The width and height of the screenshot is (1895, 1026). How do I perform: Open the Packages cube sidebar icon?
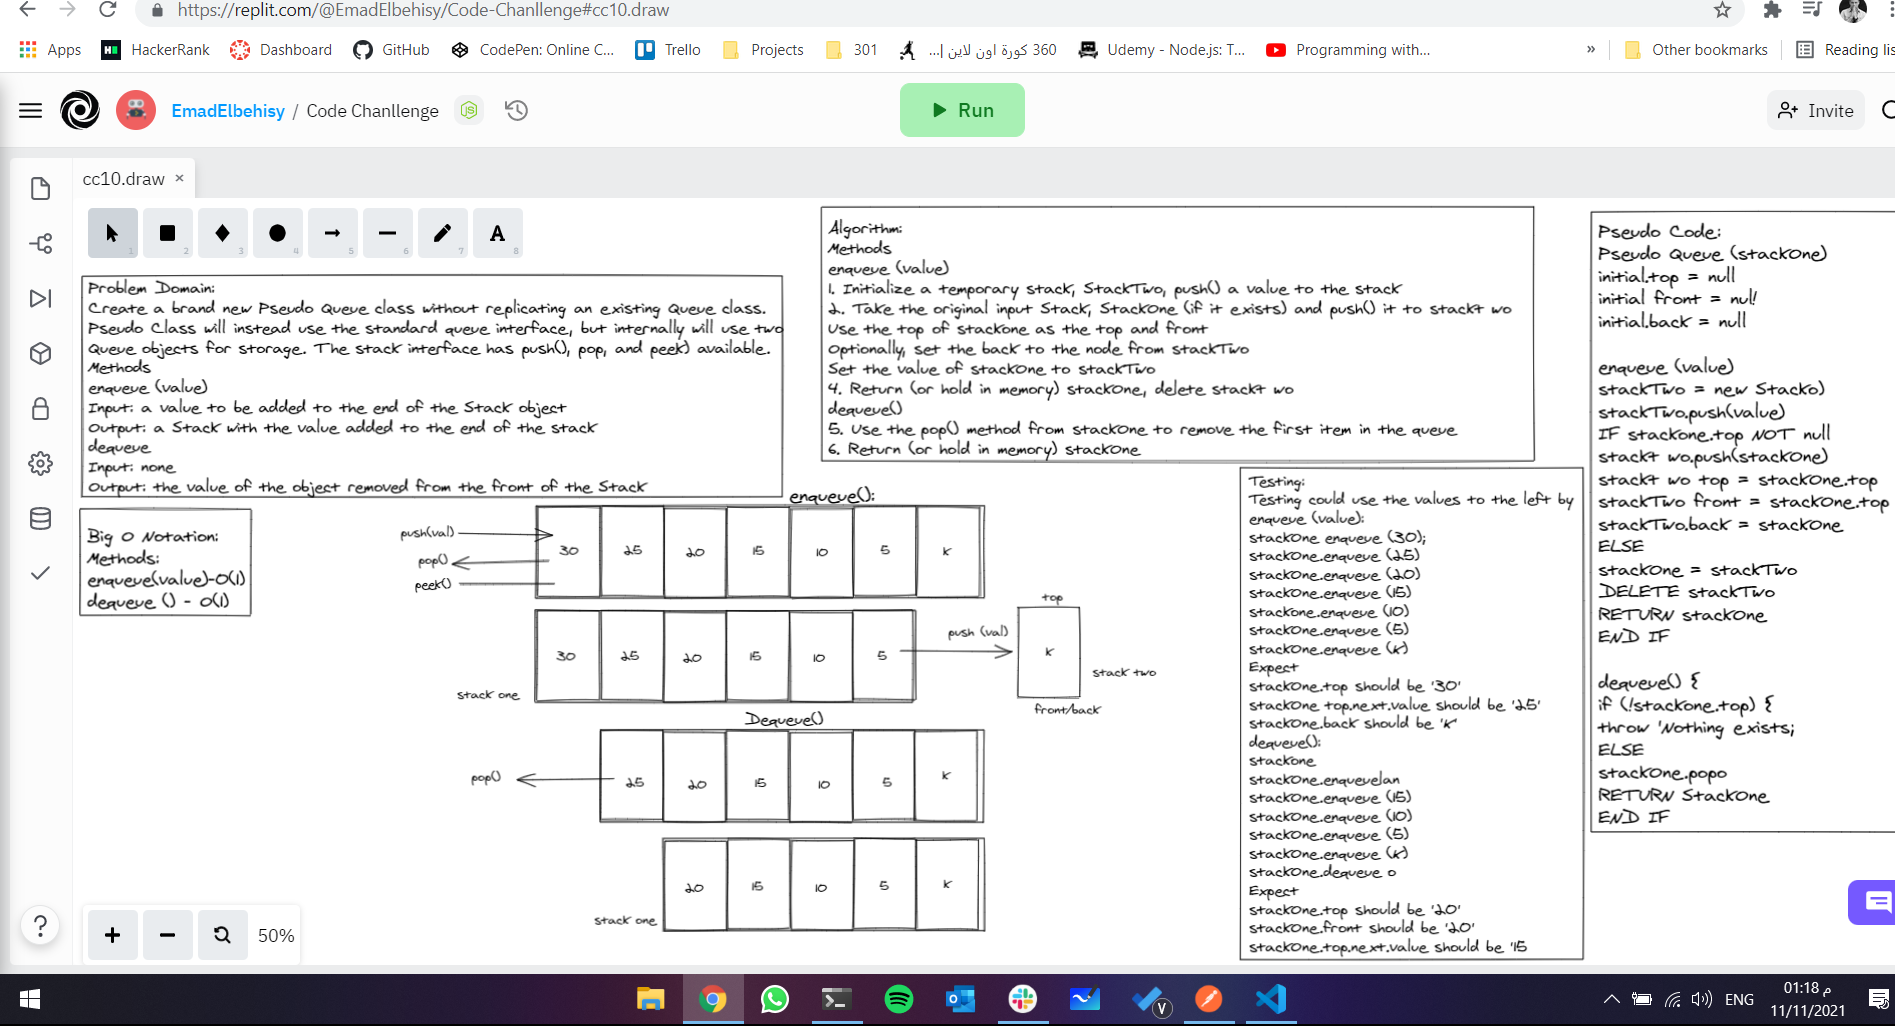coord(40,353)
